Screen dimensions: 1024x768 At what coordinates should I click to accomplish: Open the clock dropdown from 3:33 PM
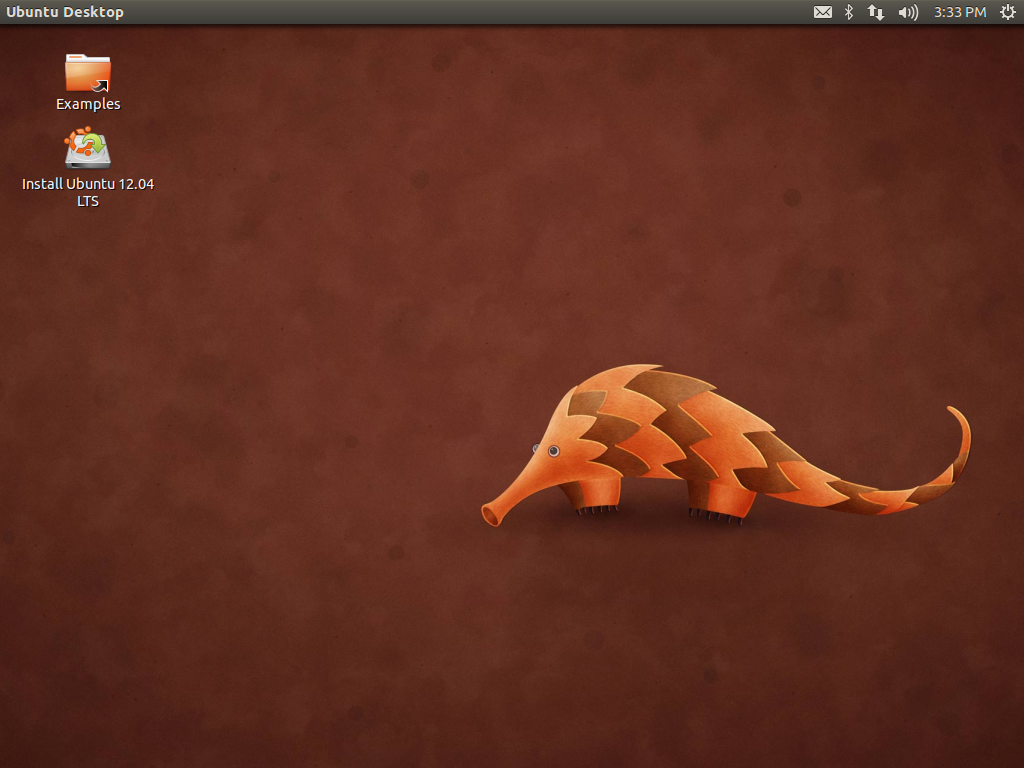click(958, 12)
